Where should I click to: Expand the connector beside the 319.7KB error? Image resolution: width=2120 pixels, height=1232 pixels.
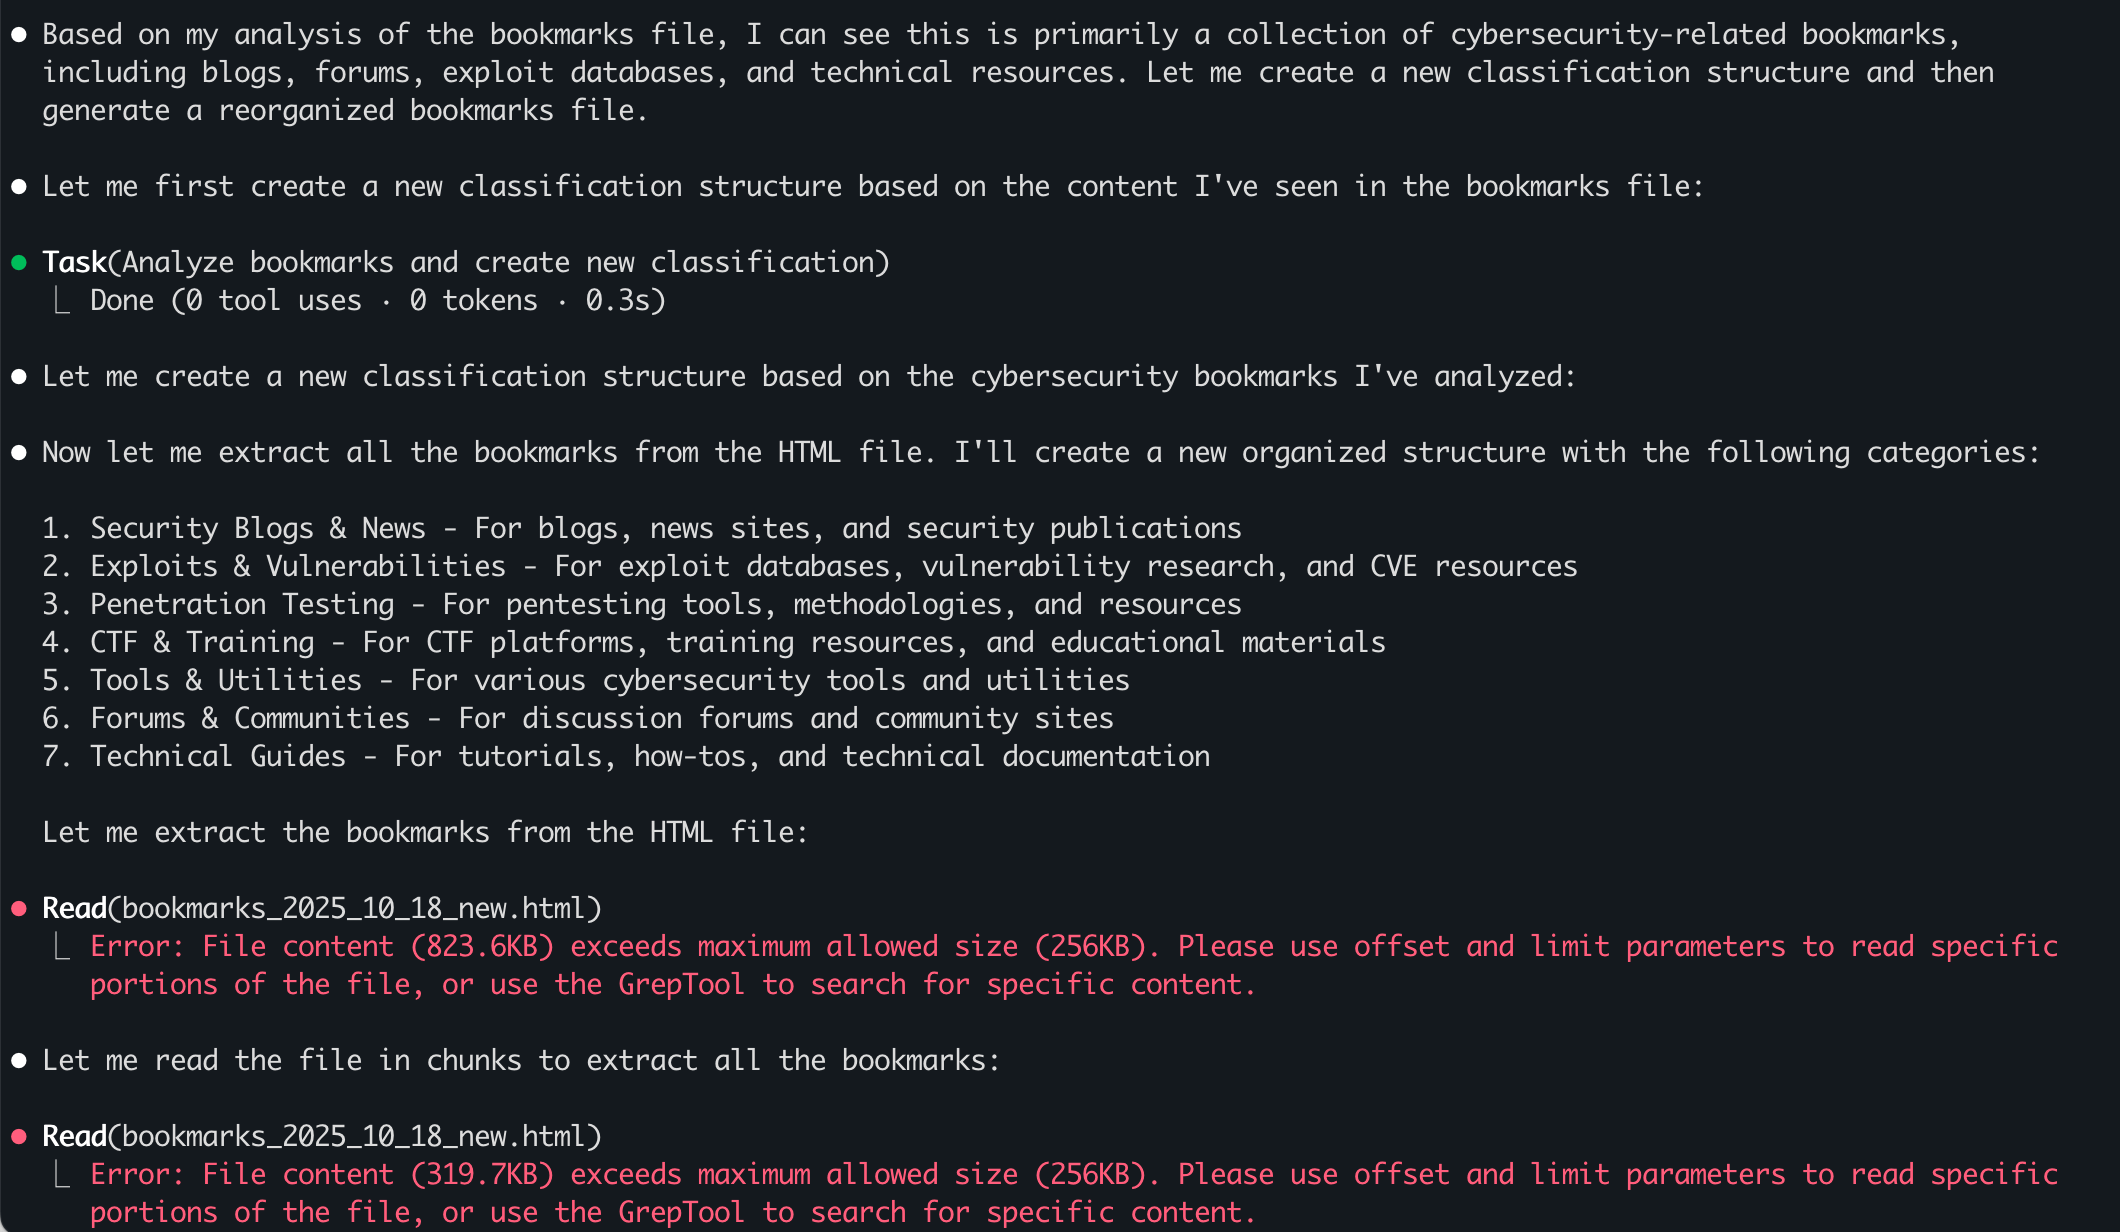(x=62, y=1175)
